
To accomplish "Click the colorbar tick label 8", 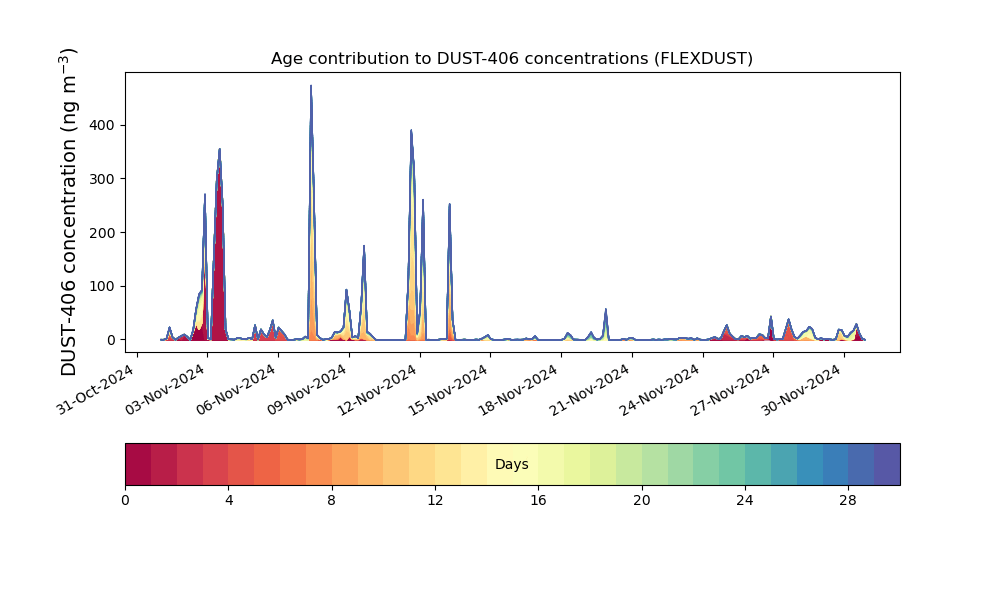I will [x=332, y=501].
